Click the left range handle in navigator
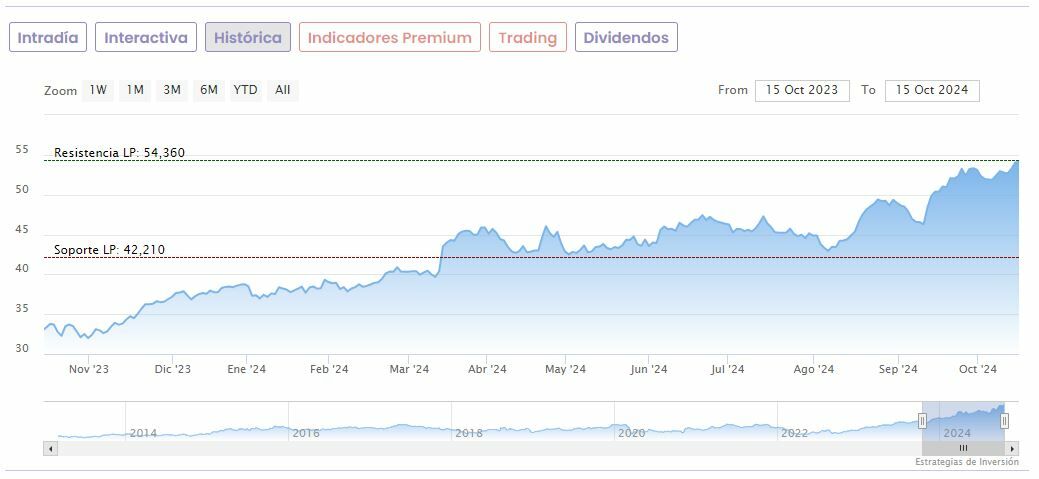 pyautogui.click(x=922, y=421)
